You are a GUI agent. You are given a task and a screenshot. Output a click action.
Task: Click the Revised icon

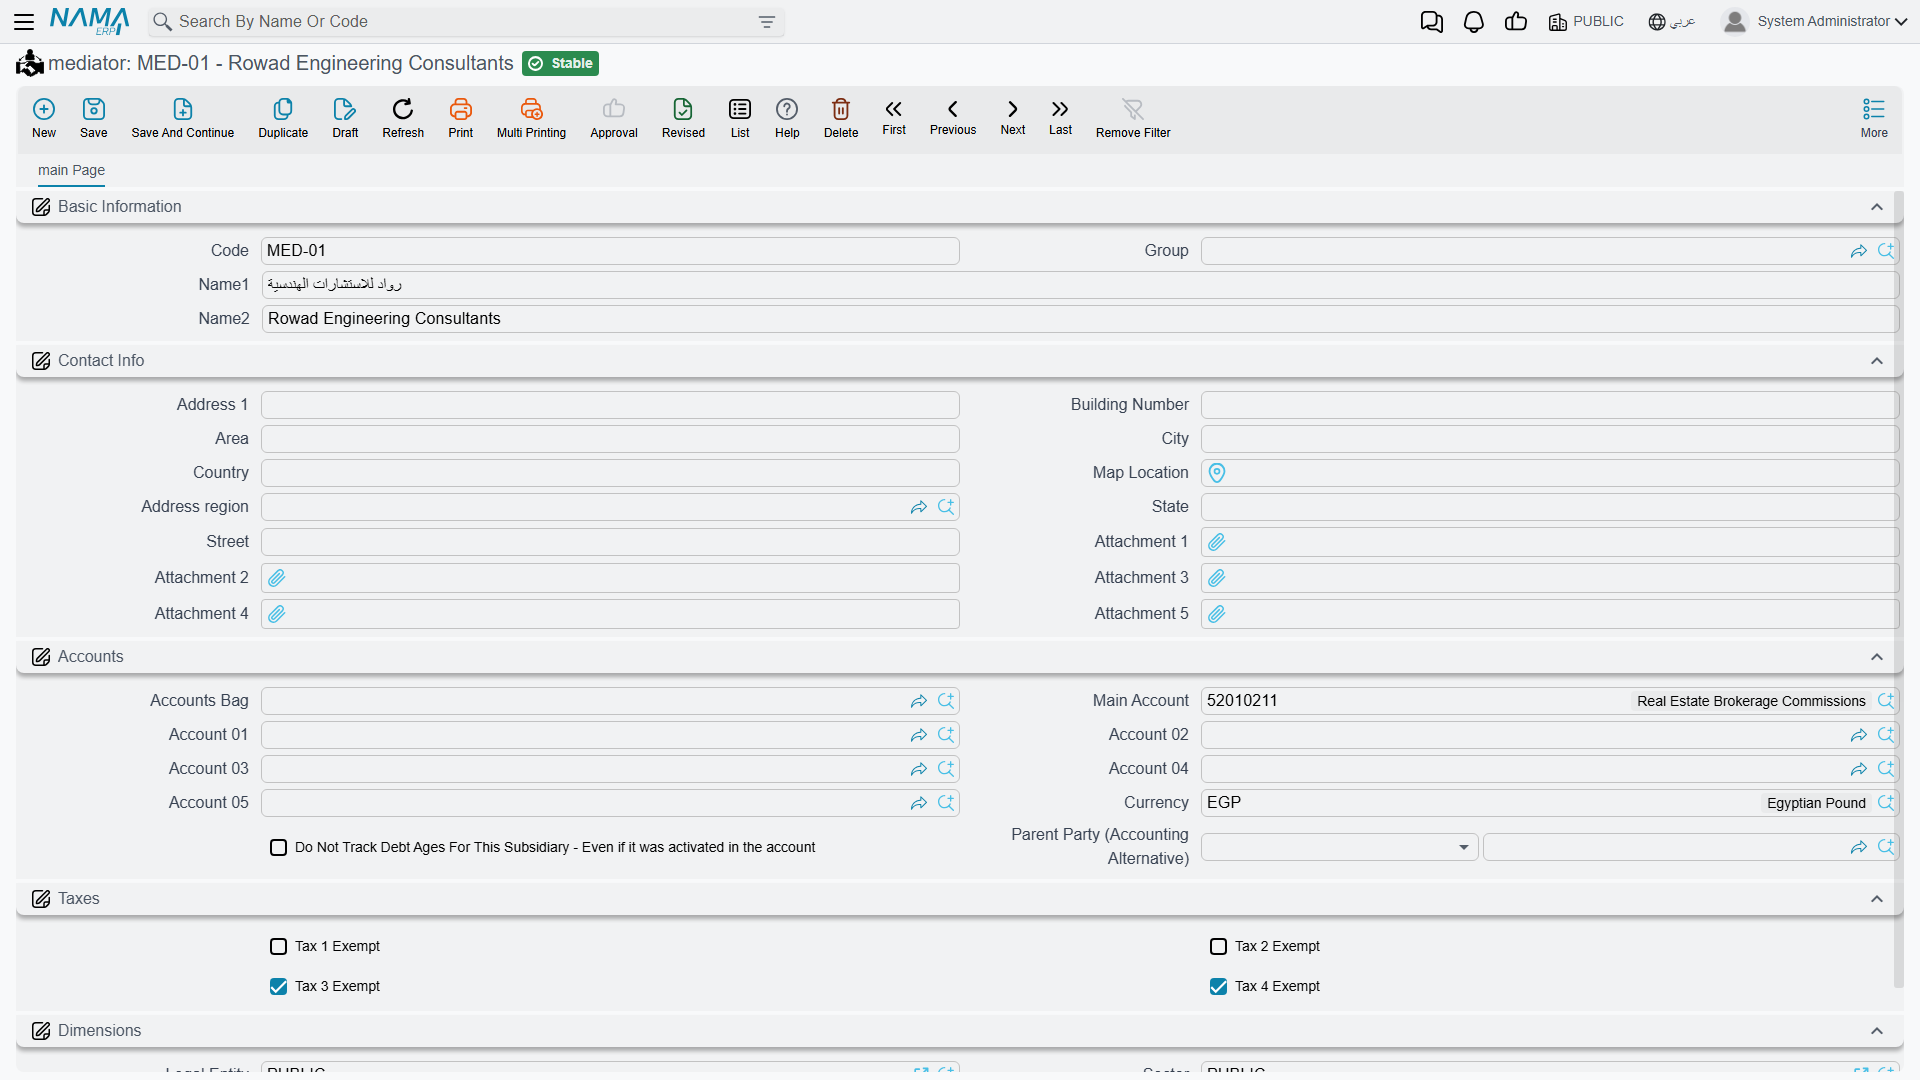coord(683,118)
